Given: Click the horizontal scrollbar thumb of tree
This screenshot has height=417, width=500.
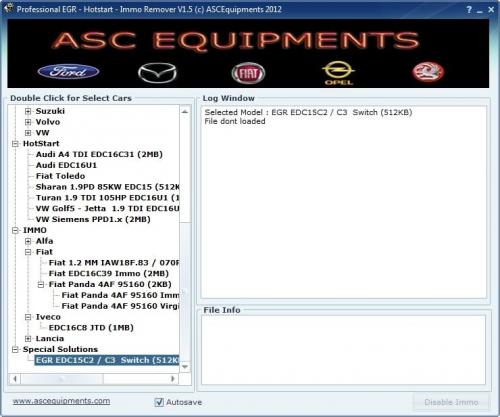Looking at the screenshot, I should pyautogui.click(x=62, y=379).
